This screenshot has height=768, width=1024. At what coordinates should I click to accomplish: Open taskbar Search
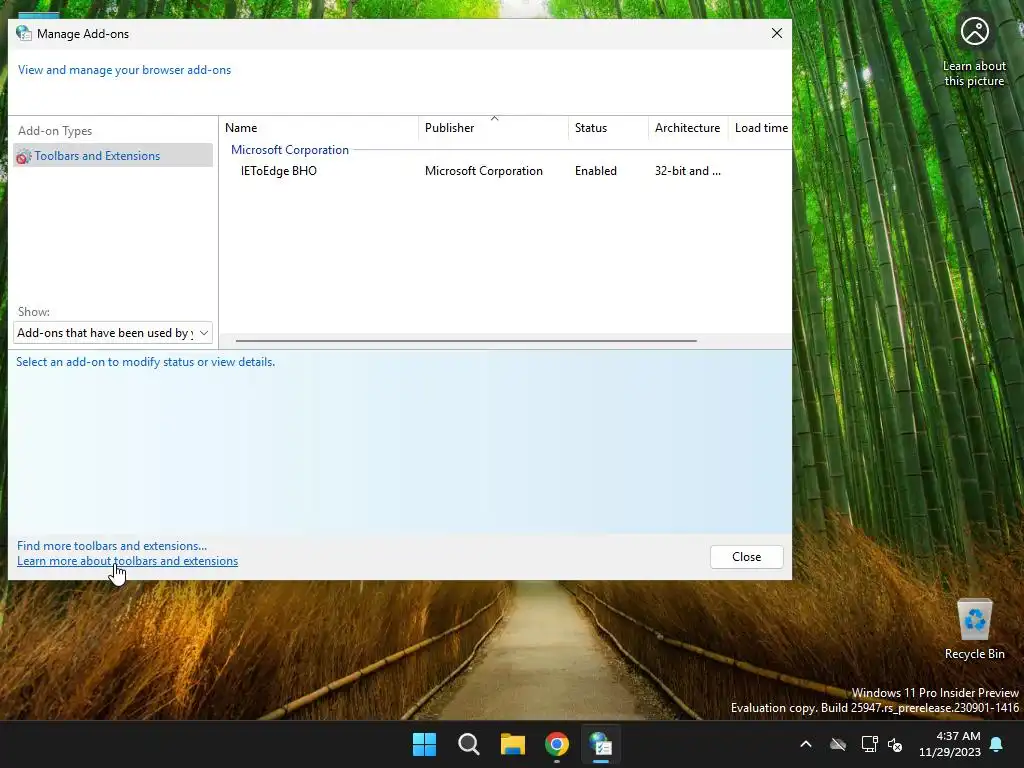click(469, 744)
